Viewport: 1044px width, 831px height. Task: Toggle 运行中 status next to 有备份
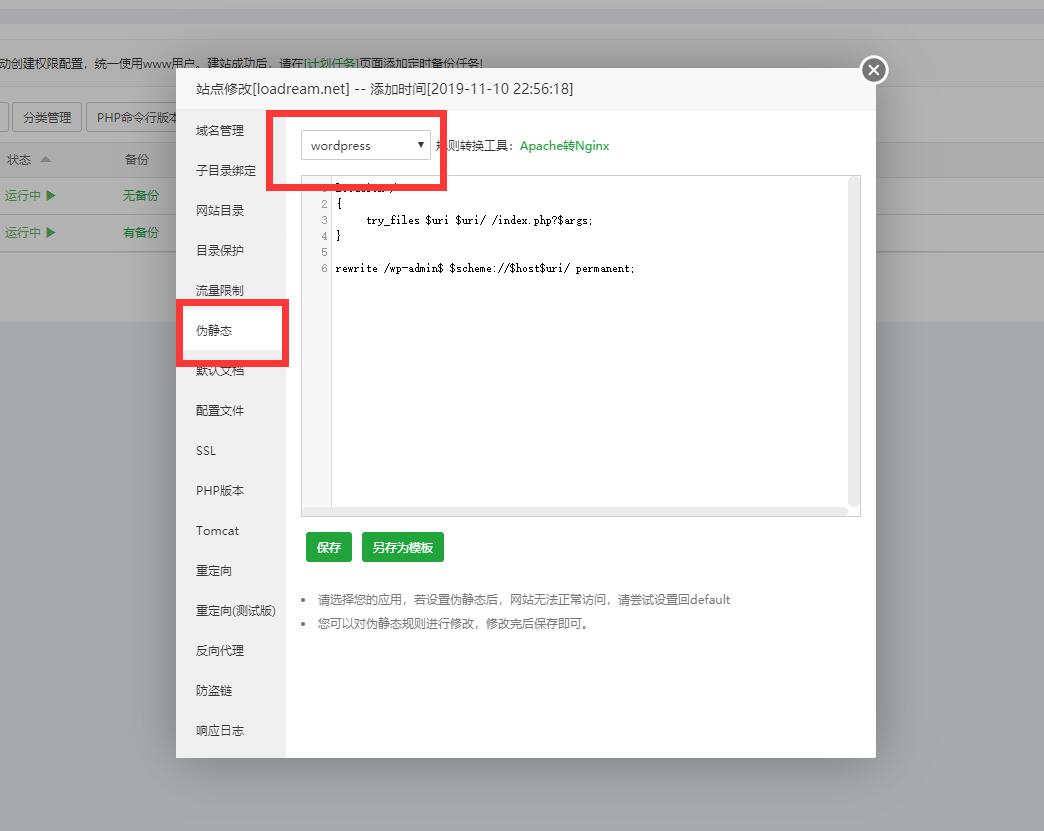point(30,232)
